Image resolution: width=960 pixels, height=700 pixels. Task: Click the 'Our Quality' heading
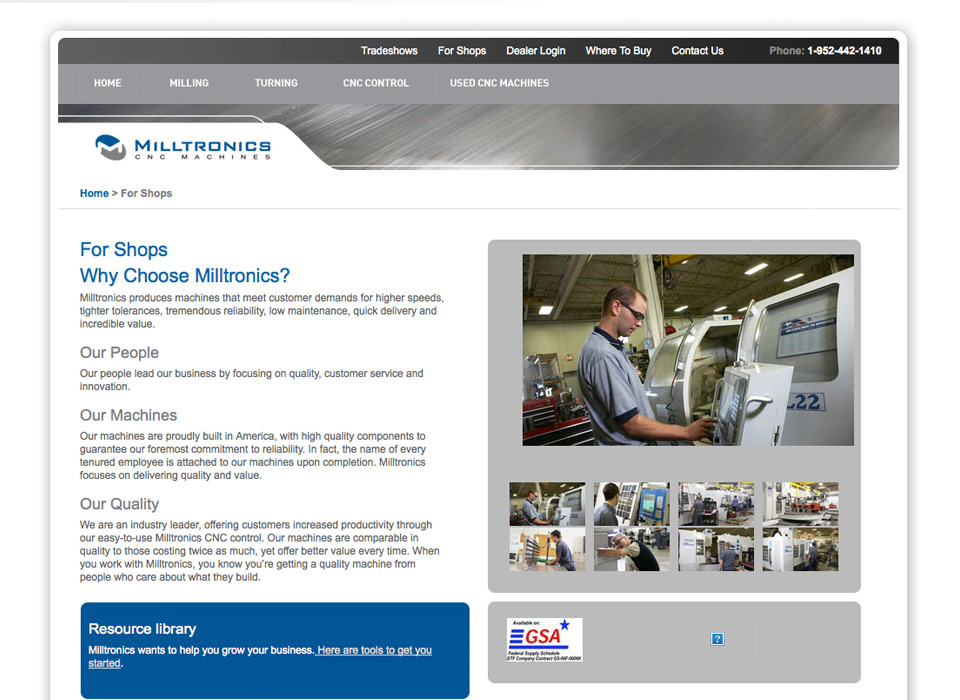pyautogui.click(x=119, y=504)
